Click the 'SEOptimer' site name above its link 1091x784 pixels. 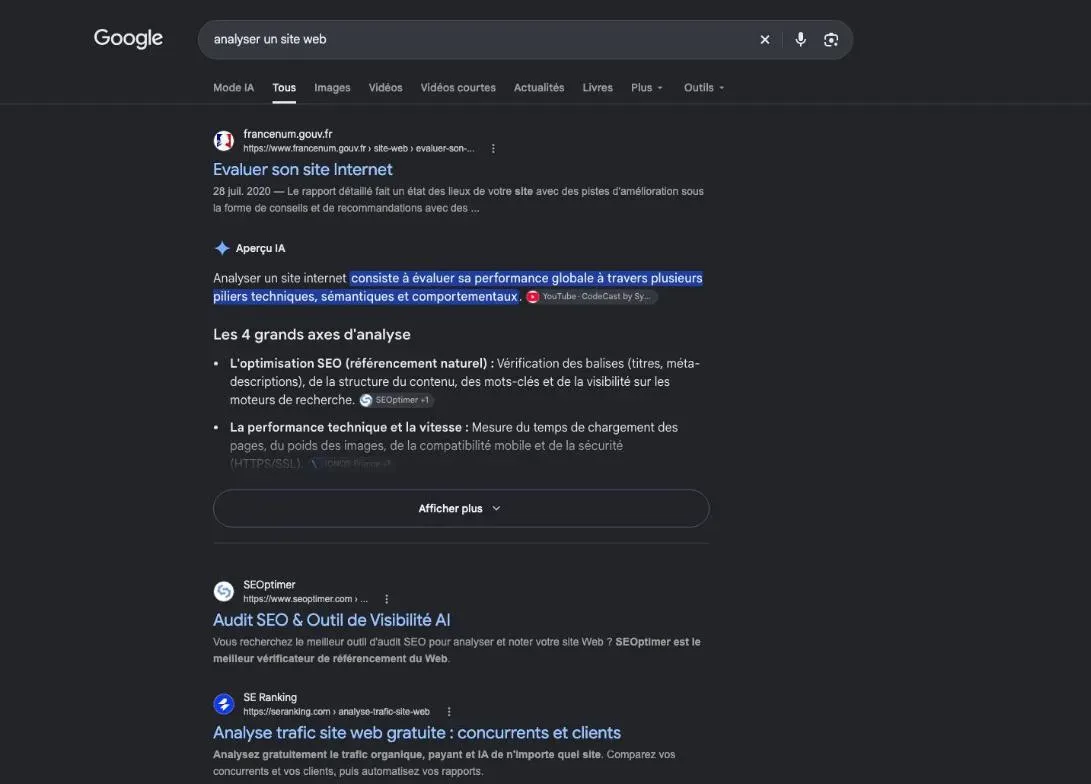[x=269, y=584]
